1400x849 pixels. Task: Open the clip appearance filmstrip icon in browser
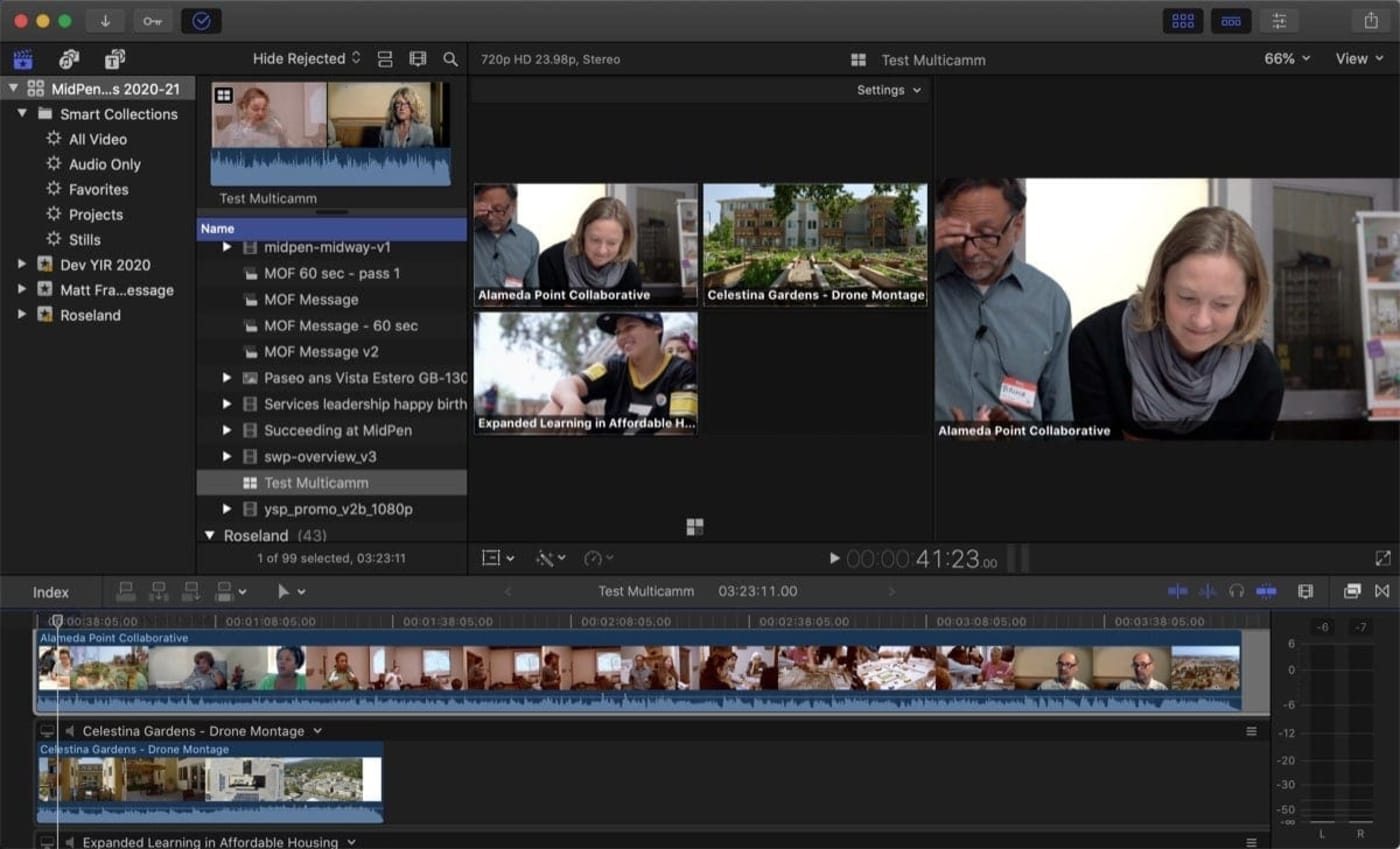pos(418,59)
